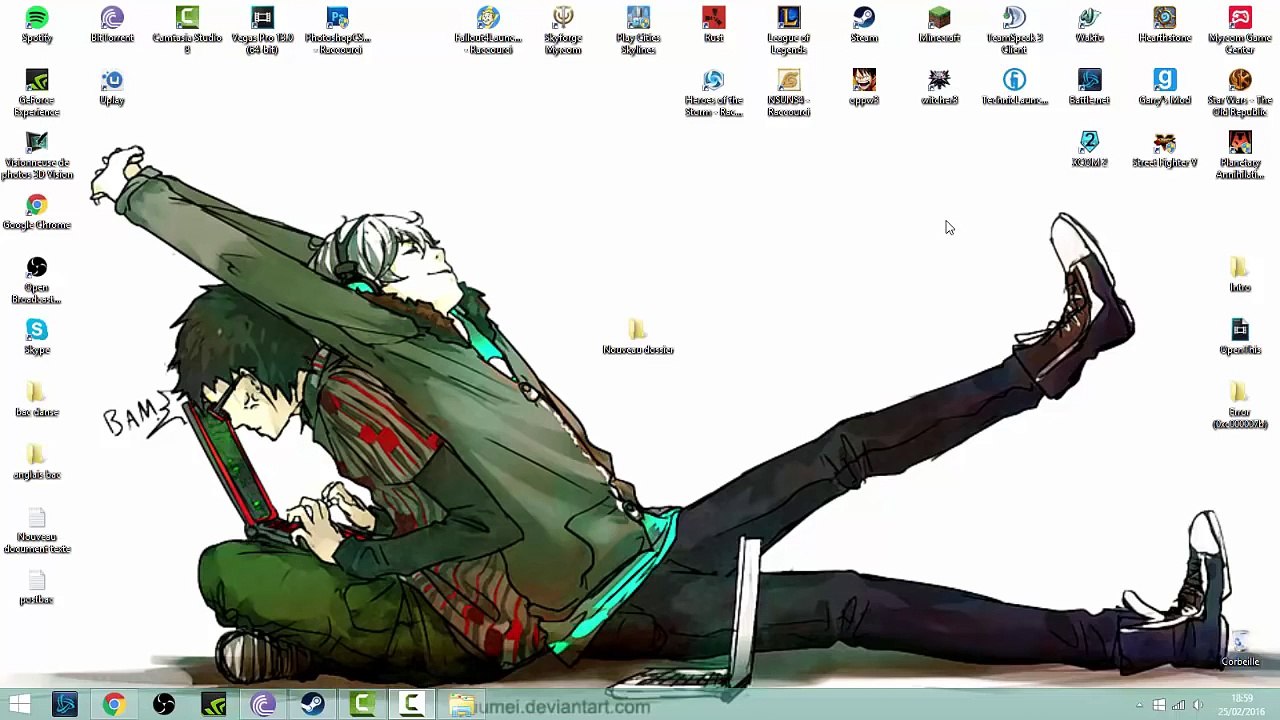The width and height of the screenshot is (1280, 720).
Task: Select the Uplay desktop icon
Action: [x=112, y=88]
